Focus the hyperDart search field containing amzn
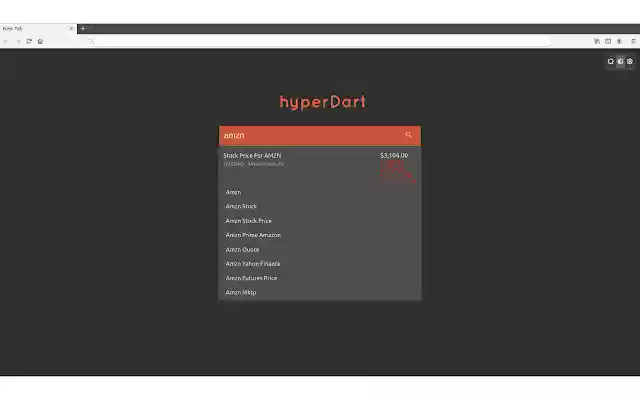The height and width of the screenshot is (400, 640). click(x=320, y=136)
